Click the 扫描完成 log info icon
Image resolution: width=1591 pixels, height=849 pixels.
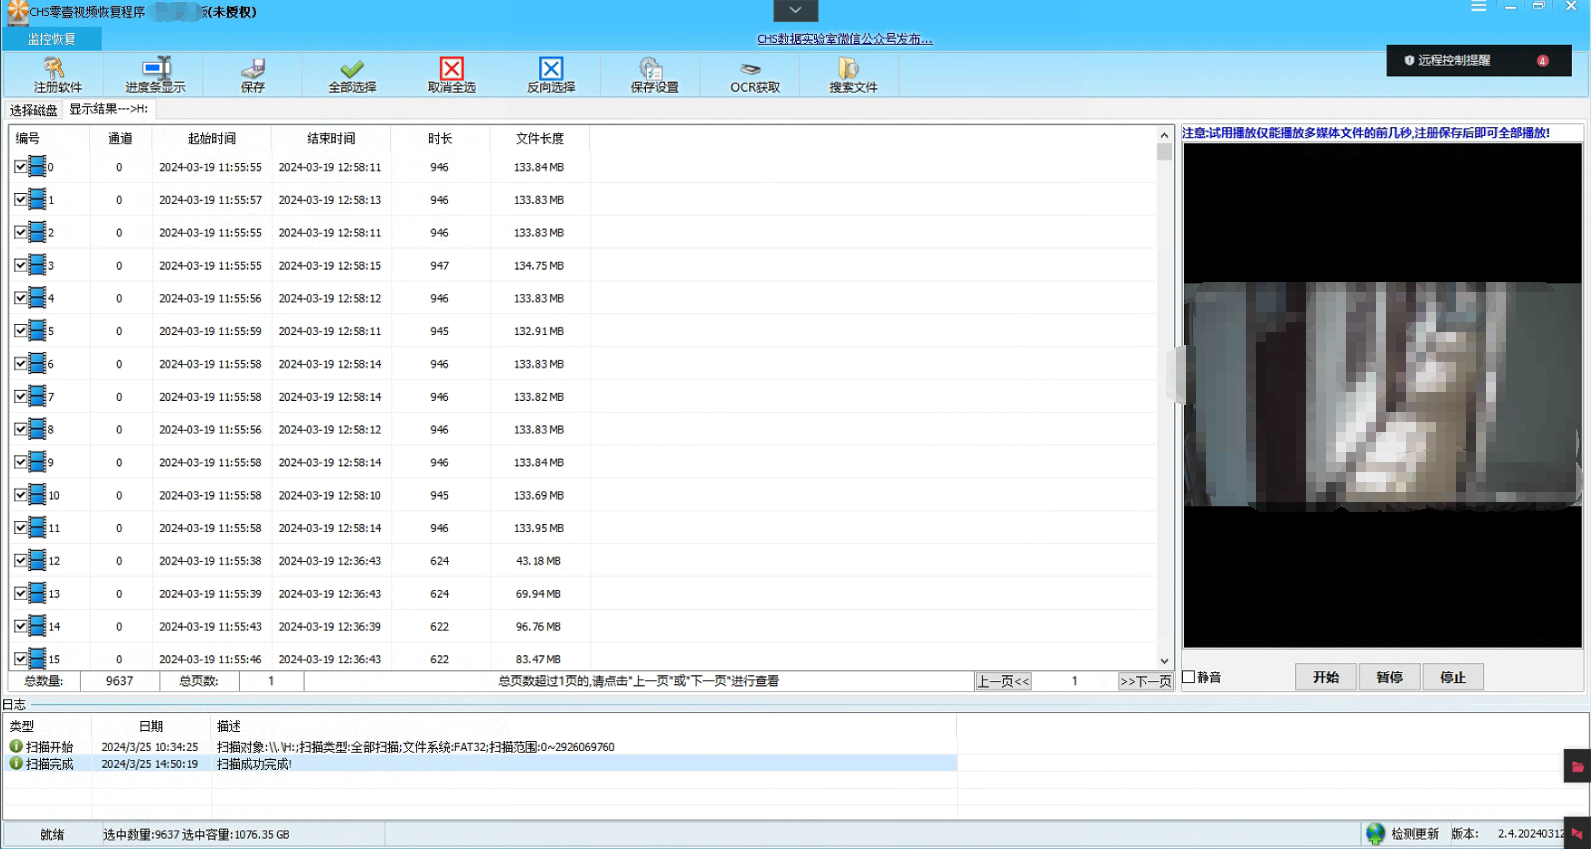coord(16,763)
